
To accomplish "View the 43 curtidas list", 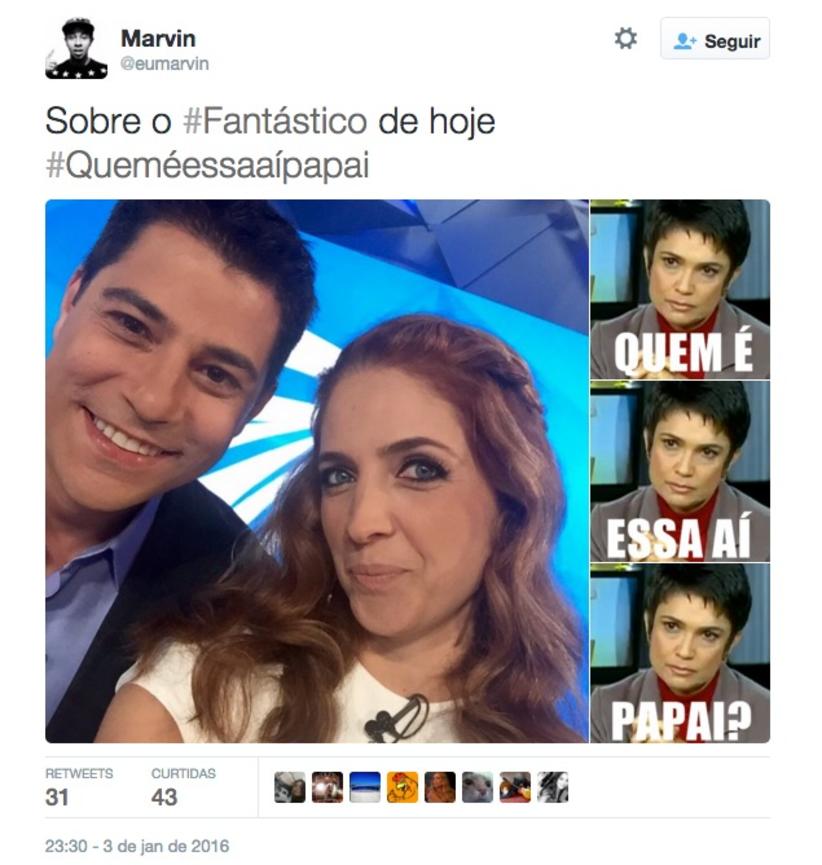I will point(183,787).
